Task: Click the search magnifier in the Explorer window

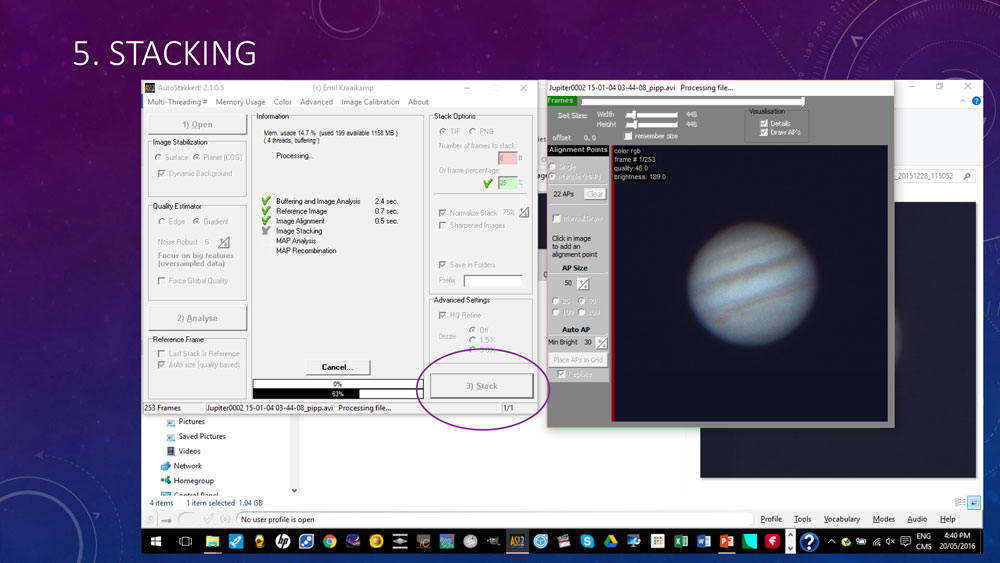Action: 967,176
